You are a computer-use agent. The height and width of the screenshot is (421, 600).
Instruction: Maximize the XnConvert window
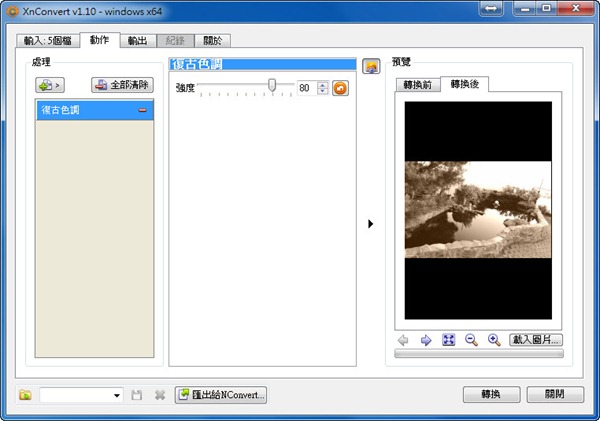pos(546,8)
